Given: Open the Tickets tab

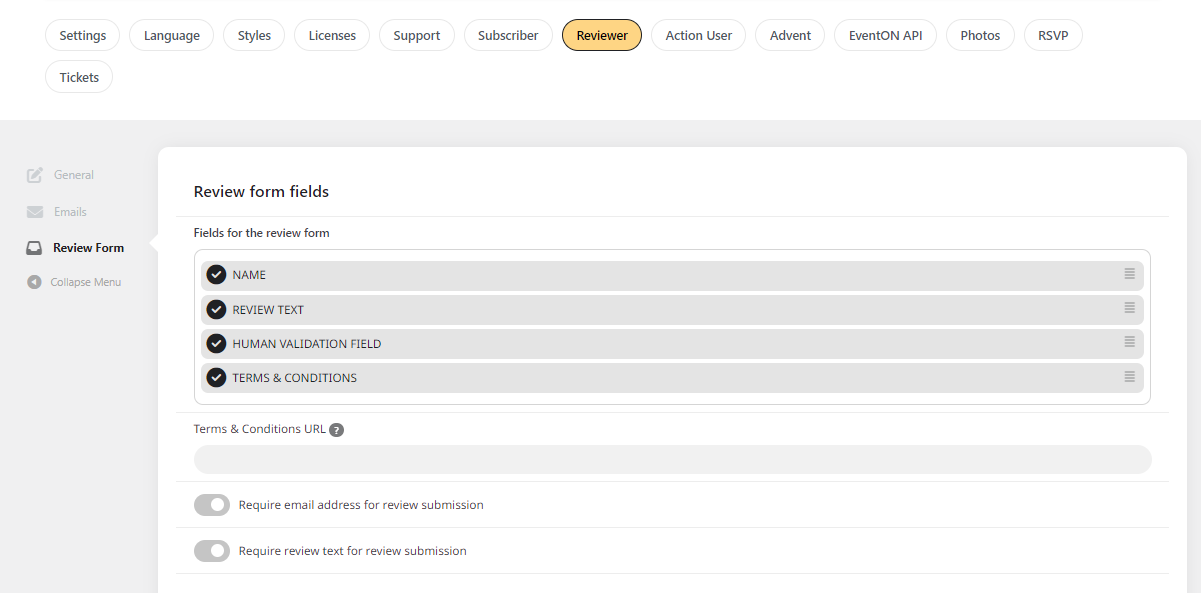Looking at the screenshot, I should click(79, 77).
